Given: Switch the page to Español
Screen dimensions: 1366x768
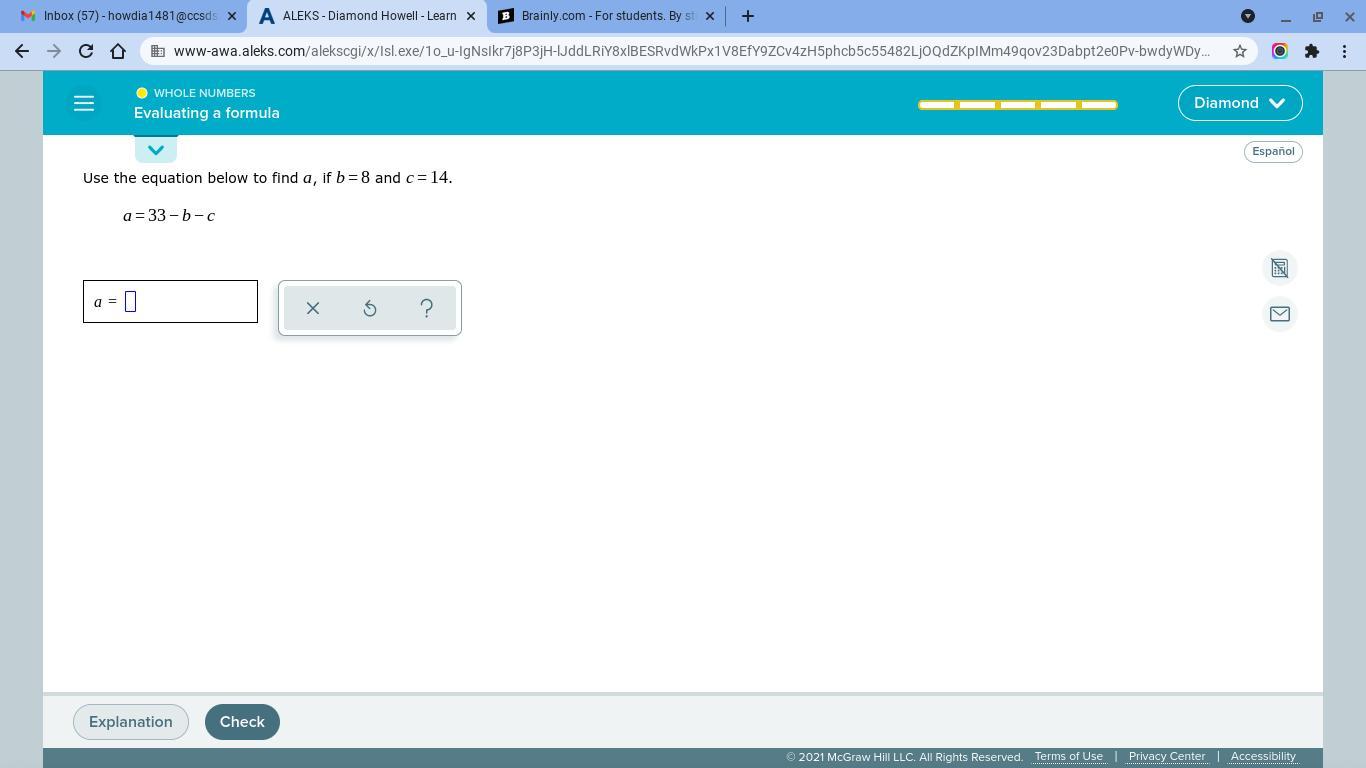Looking at the screenshot, I should click(x=1272, y=151).
